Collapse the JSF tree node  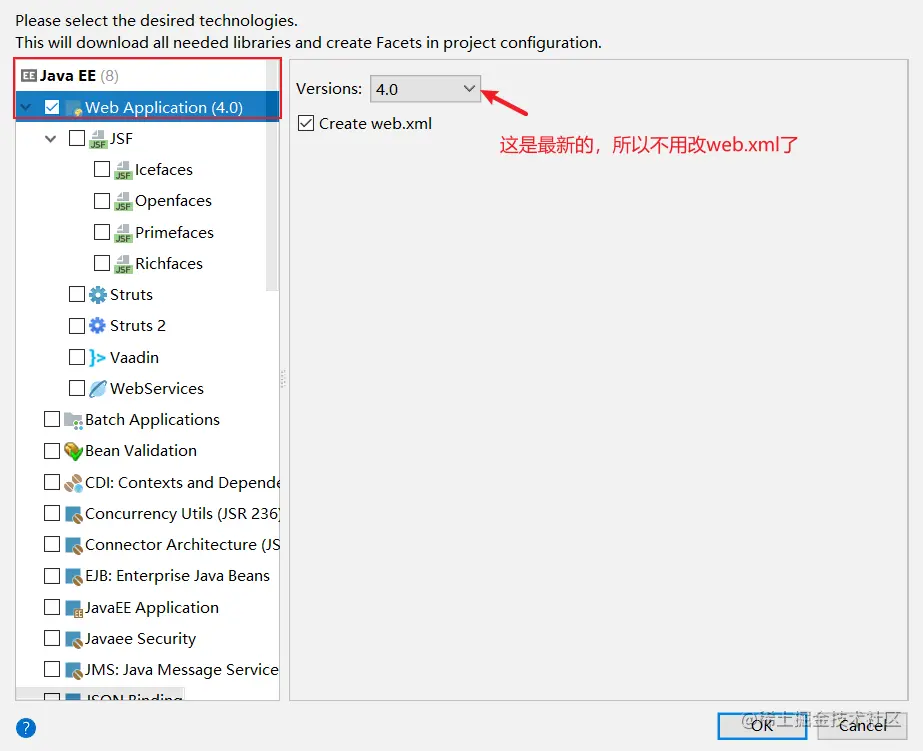point(51,139)
